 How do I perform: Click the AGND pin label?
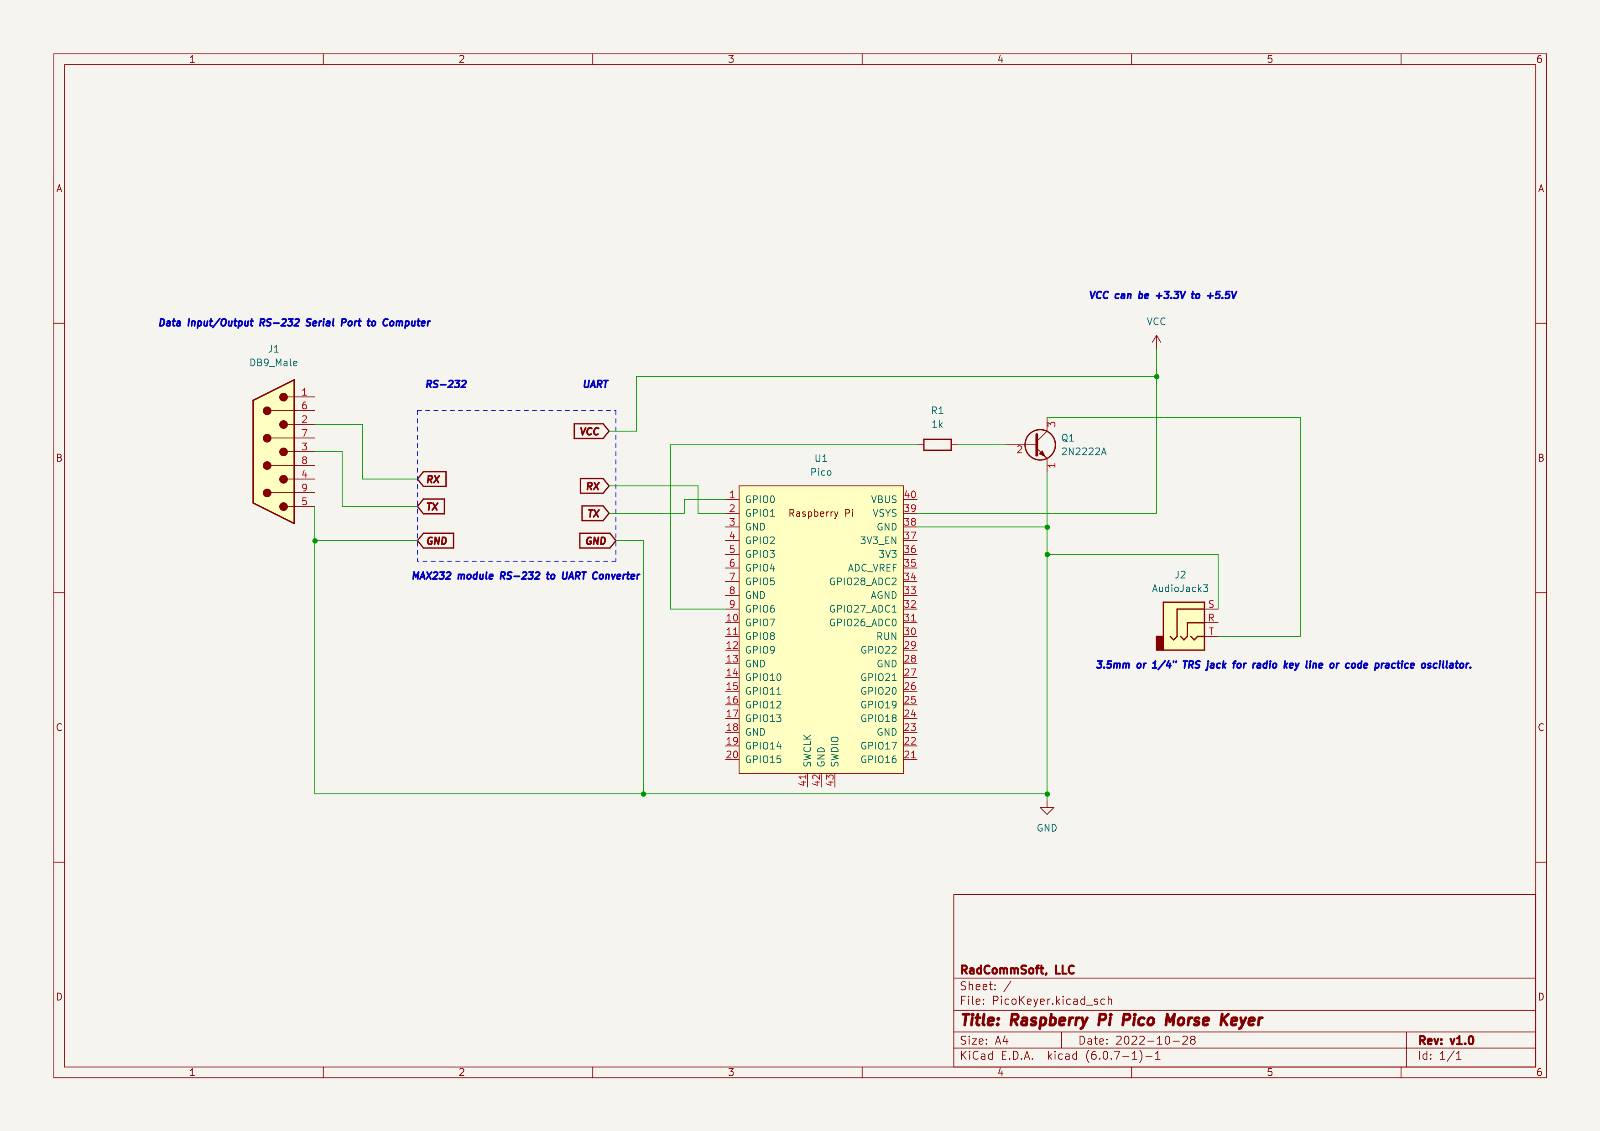pos(883,595)
